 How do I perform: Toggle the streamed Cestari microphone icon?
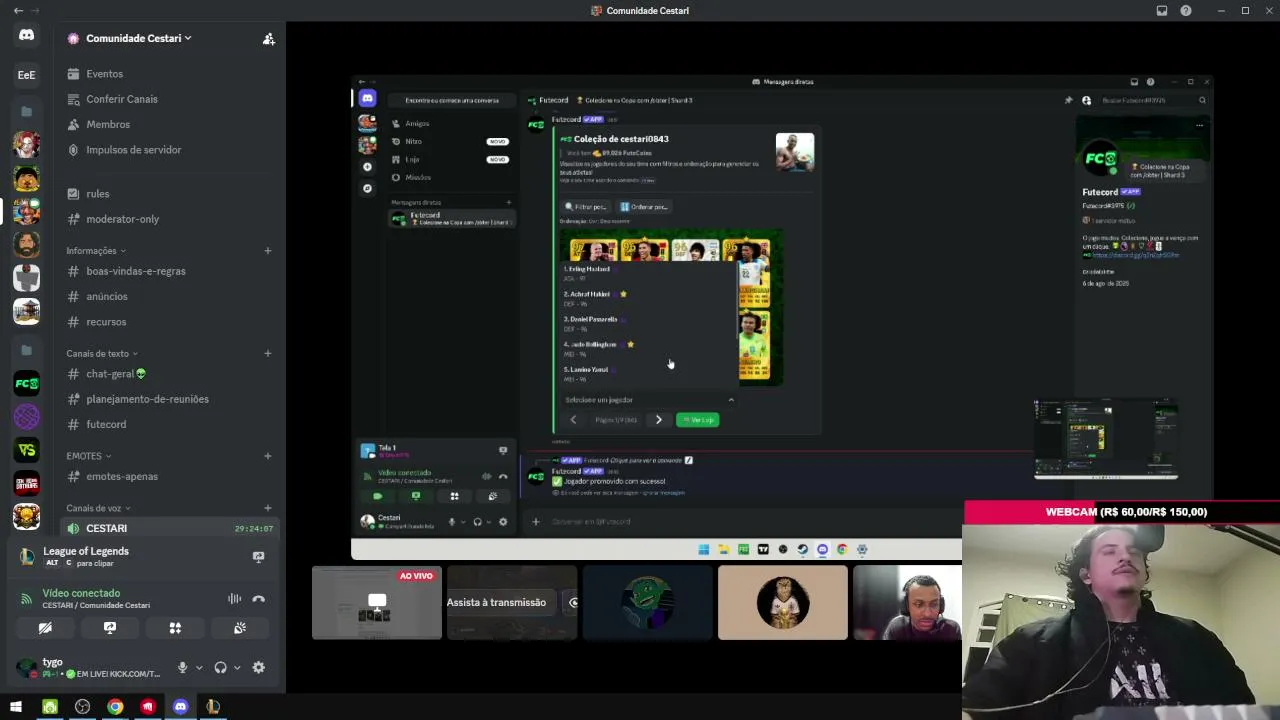click(452, 521)
